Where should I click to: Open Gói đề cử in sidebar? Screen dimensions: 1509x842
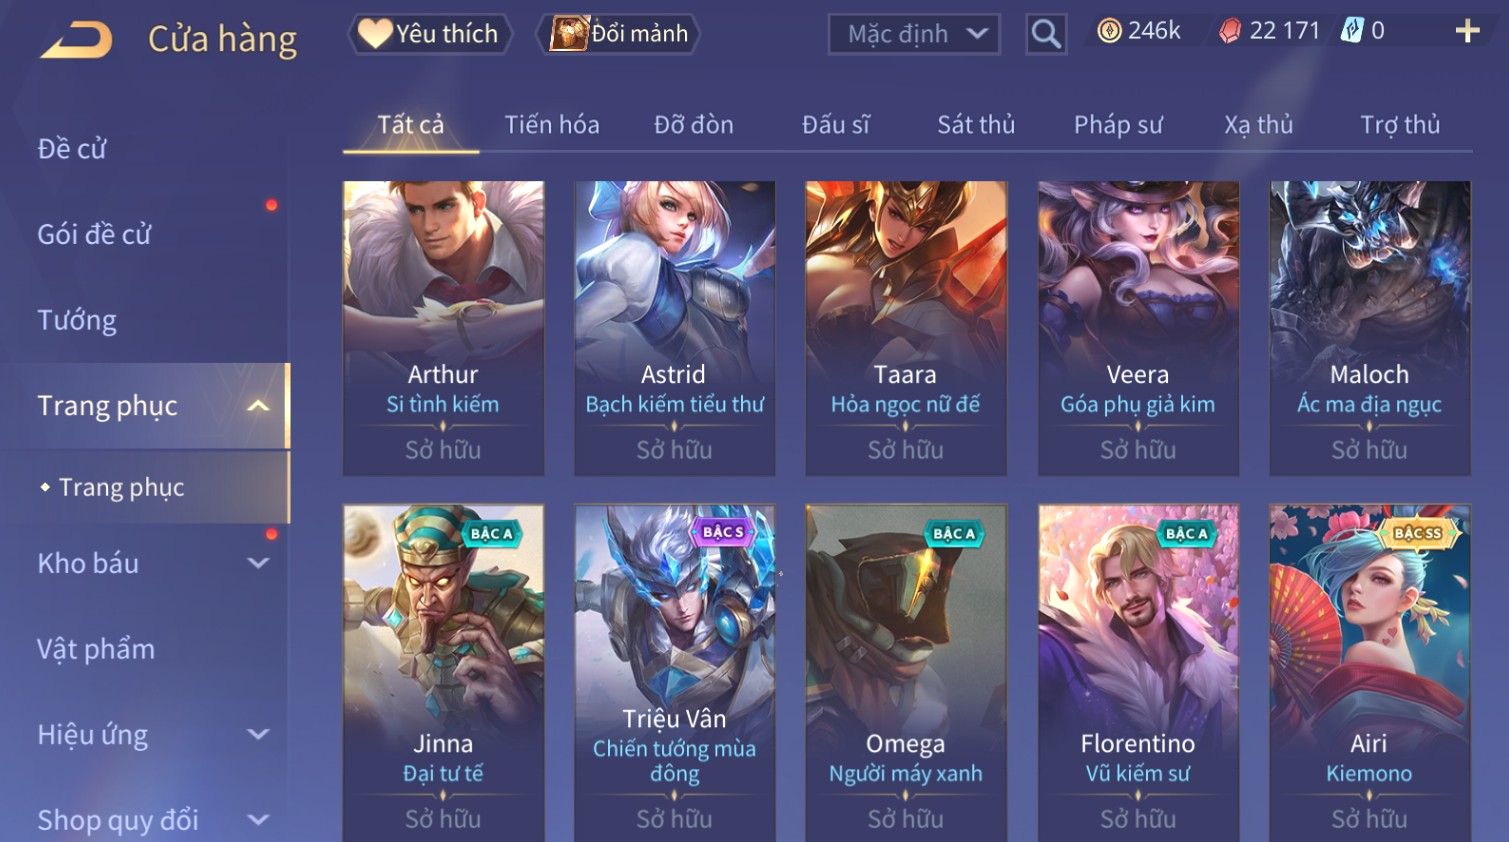[94, 235]
